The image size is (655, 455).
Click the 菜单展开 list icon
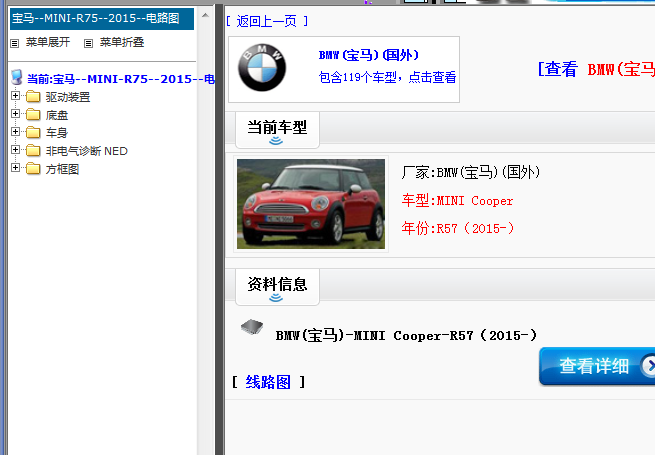[15, 43]
